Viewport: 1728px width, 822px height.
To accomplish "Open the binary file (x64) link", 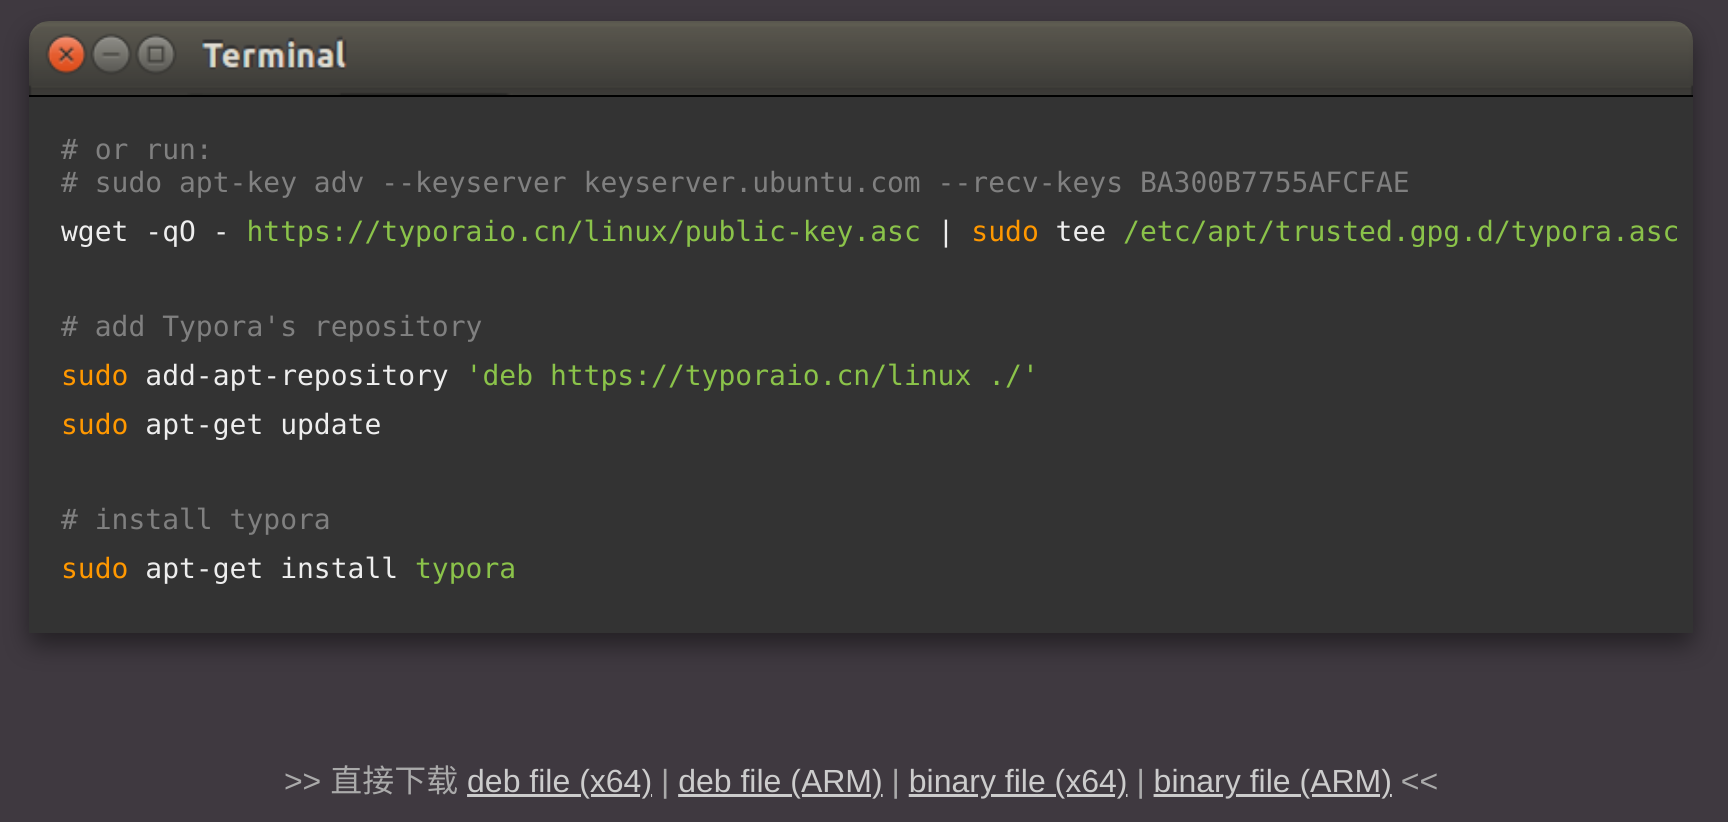I will (x=1017, y=781).
